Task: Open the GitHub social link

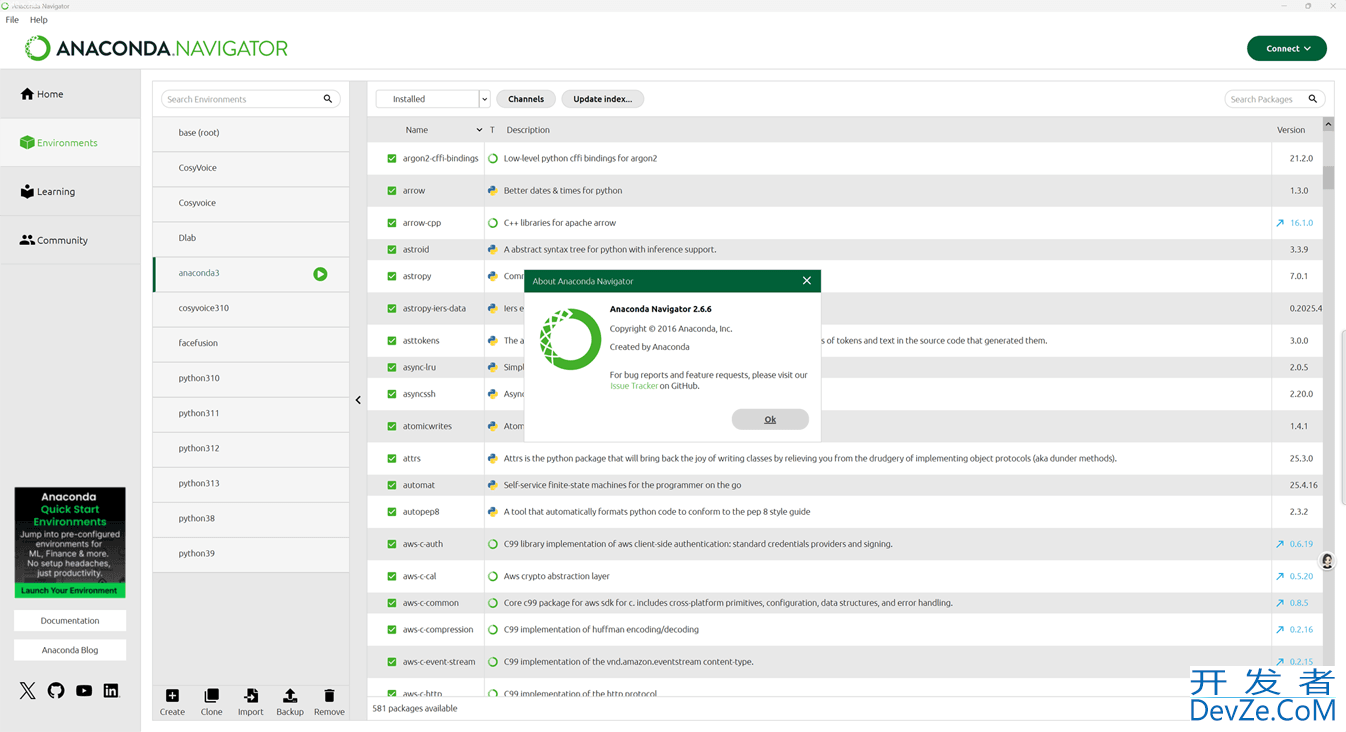Action: click(56, 691)
